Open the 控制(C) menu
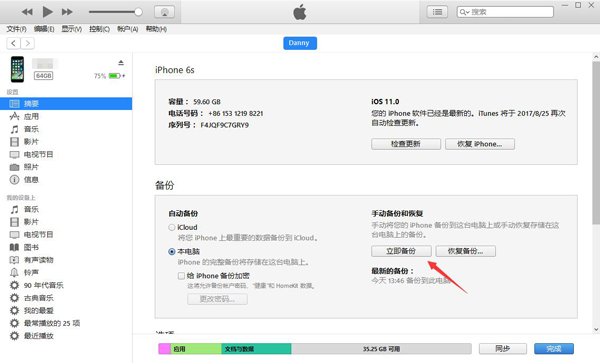600x363 pixels. tap(99, 29)
